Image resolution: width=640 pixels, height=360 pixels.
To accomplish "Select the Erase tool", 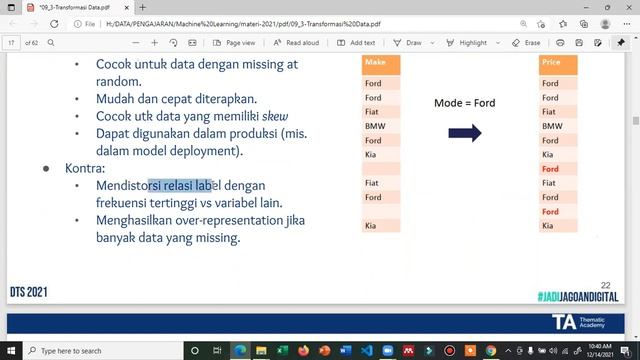I will click(x=526, y=42).
